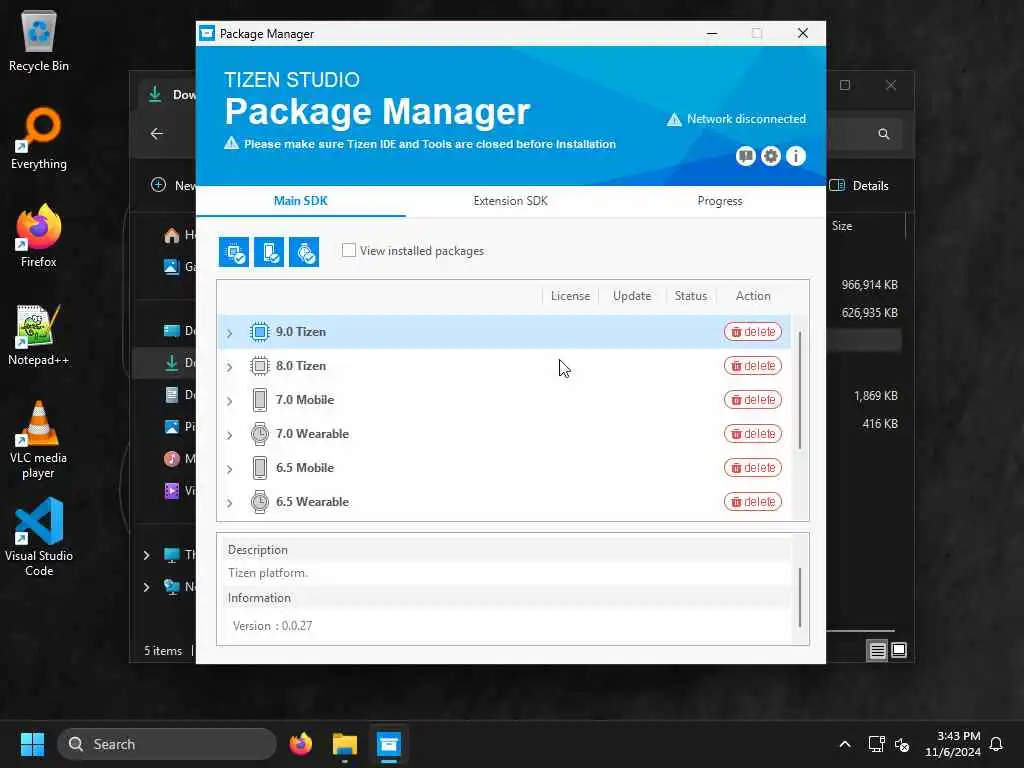Click the description panel scrollbar

(x=800, y=597)
